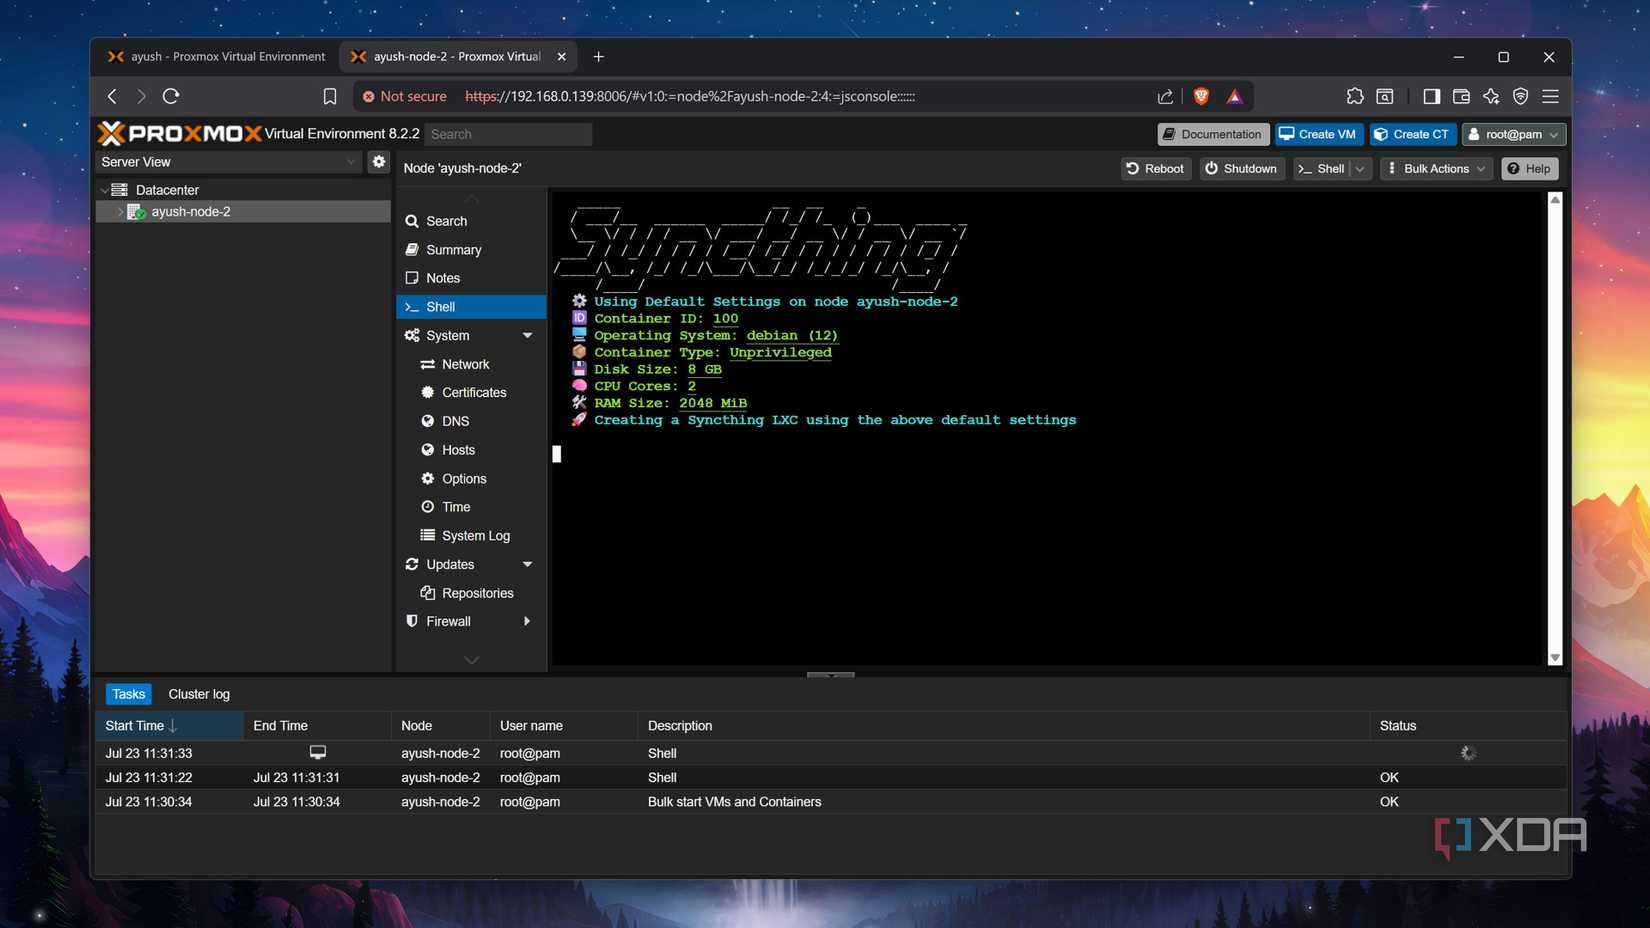Open Leo AI sparkle icon
Screen dimensions: 1650x928
(x=1491, y=96)
